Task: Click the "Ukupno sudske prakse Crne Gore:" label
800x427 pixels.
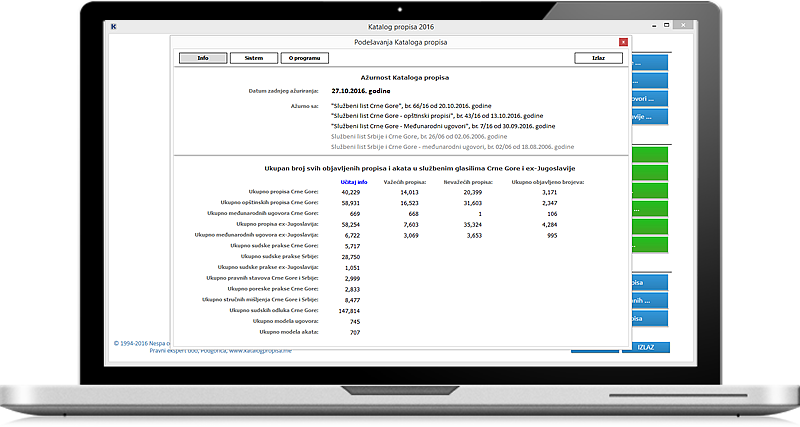Action: click(274, 245)
